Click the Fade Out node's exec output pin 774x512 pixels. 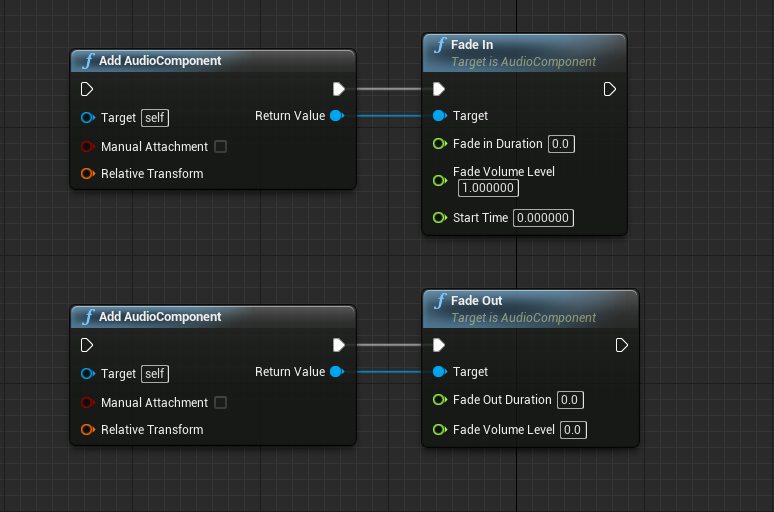622,346
